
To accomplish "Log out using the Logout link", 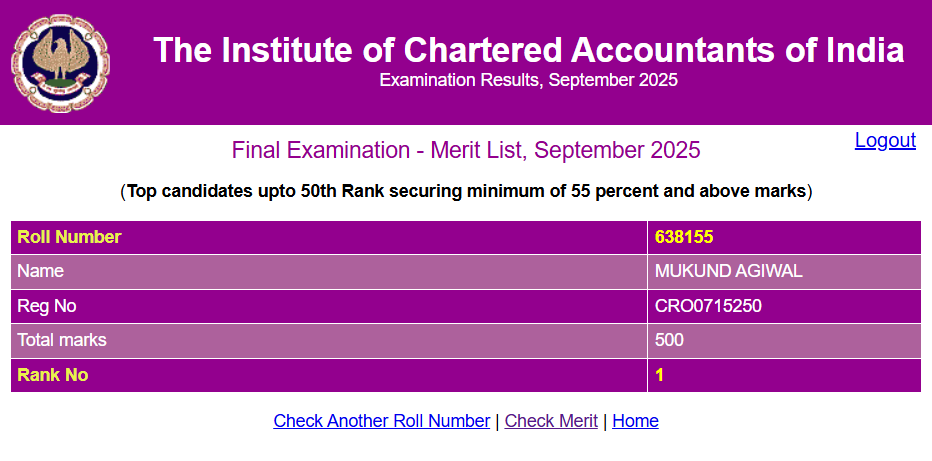I will pyautogui.click(x=885, y=141).
